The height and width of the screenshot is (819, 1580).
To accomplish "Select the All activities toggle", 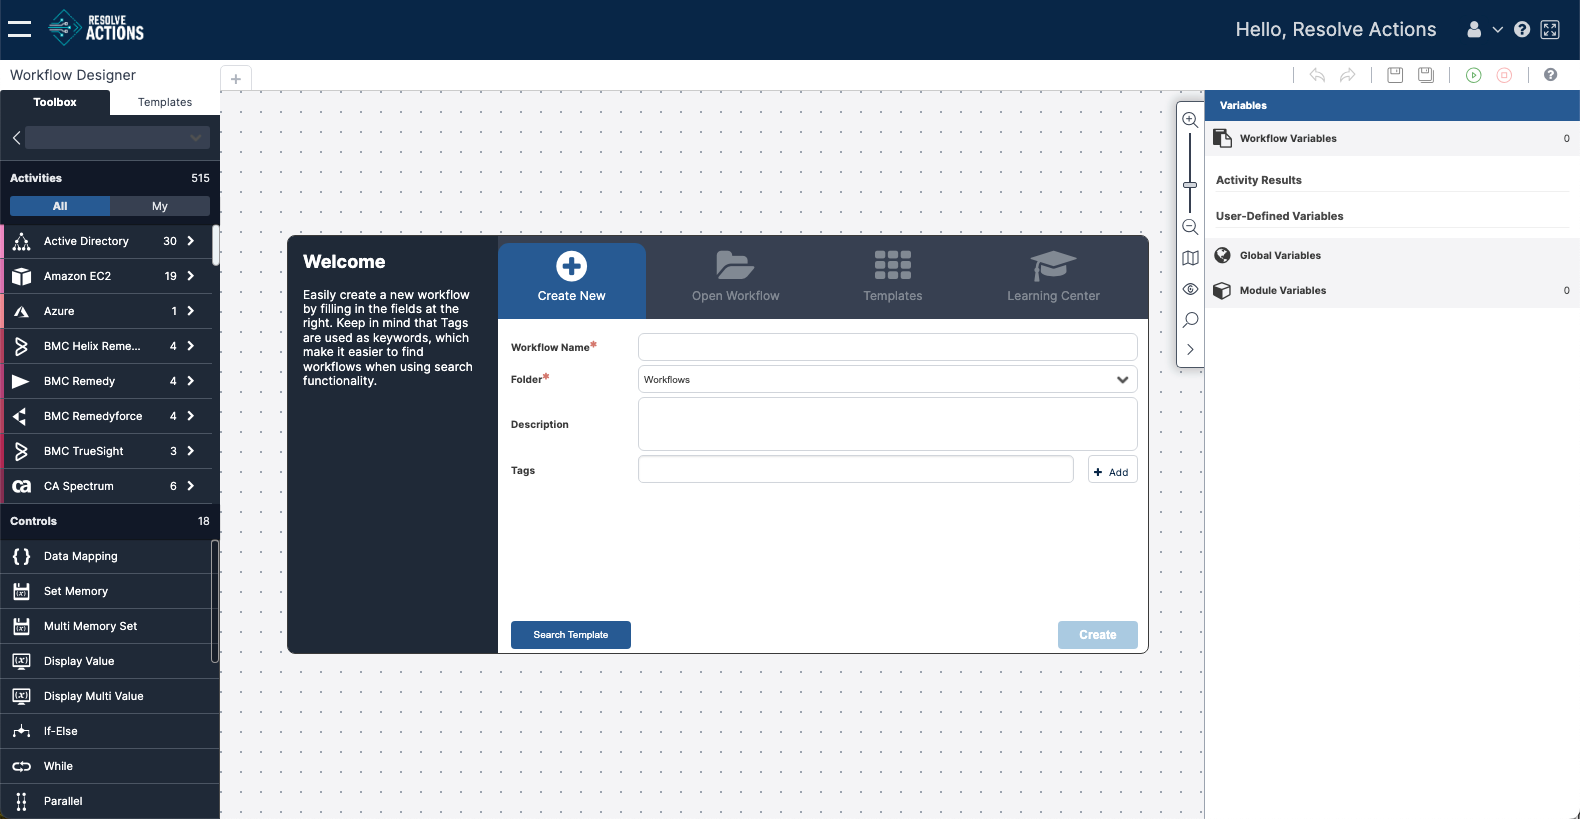I will [60, 206].
